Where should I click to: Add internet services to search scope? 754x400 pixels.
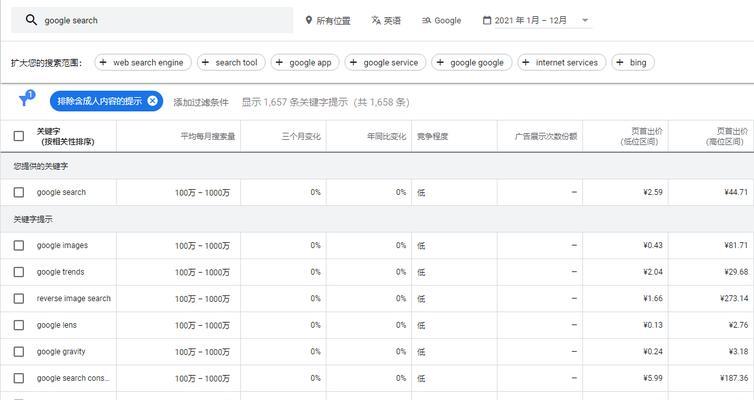coord(562,62)
